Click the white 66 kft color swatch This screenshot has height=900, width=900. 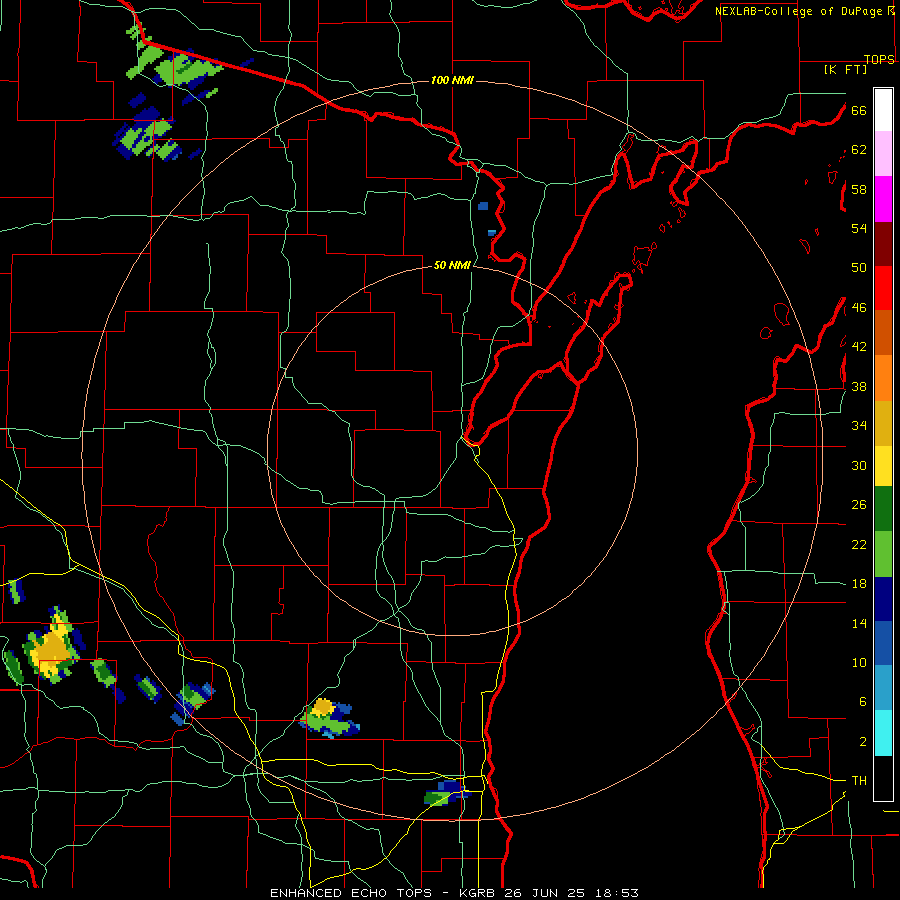tap(883, 110)
